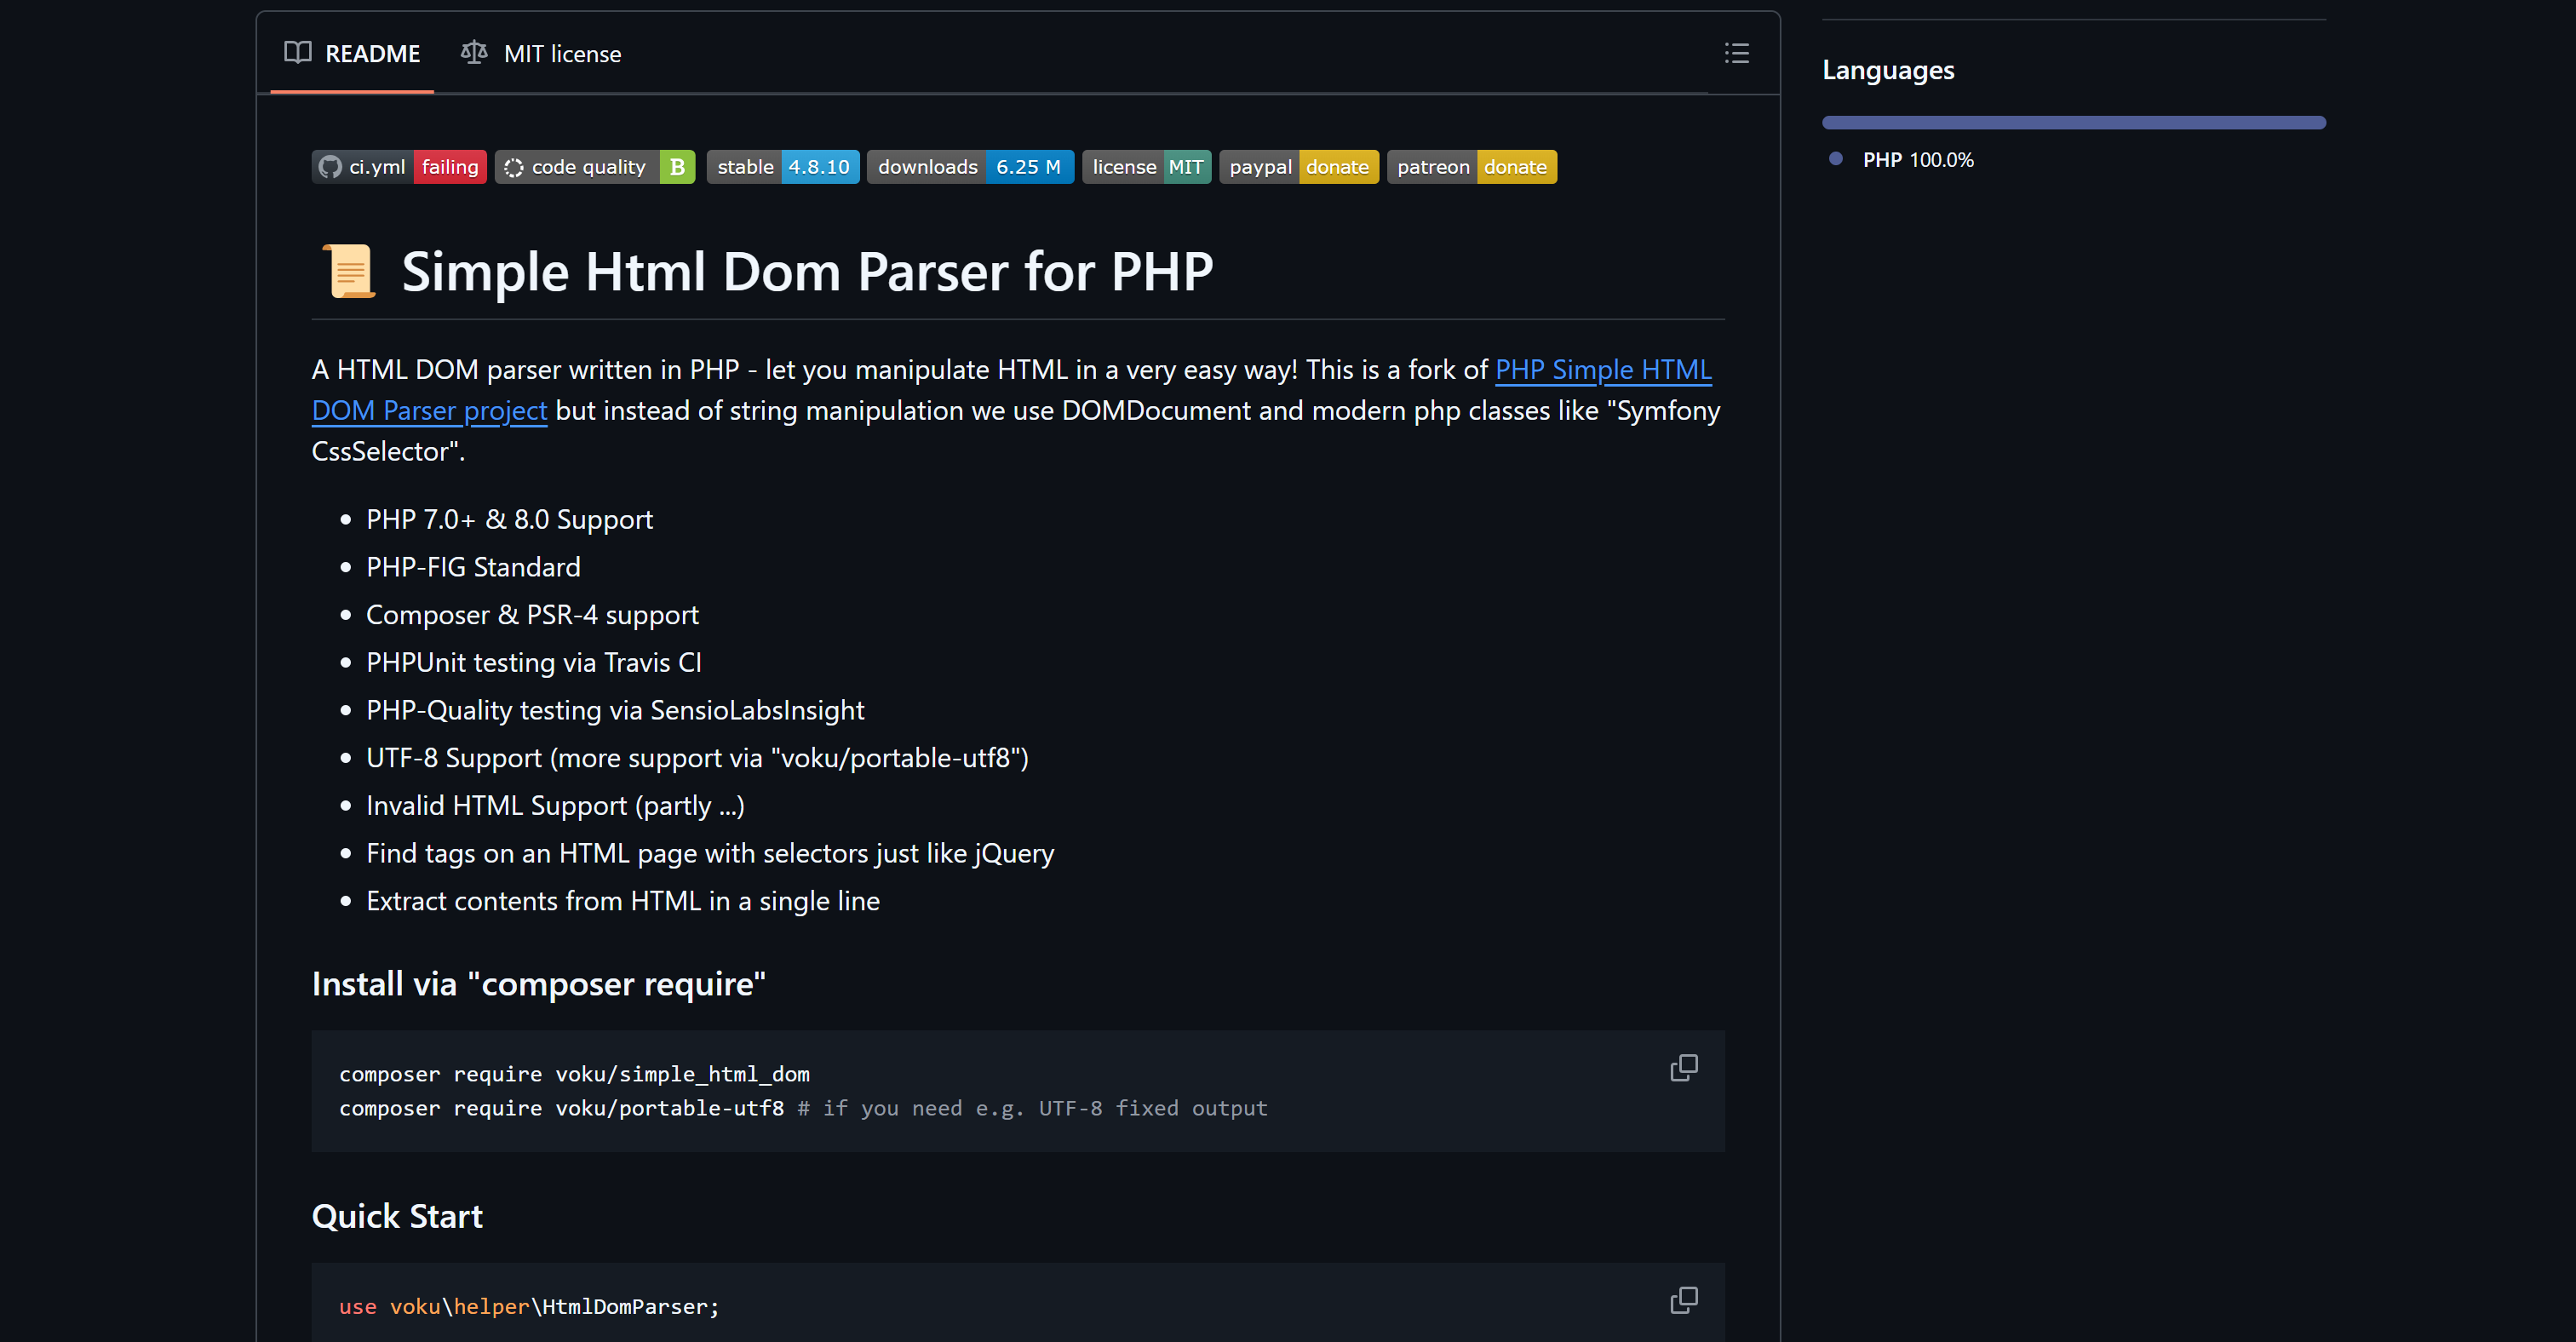Click 'PHP 7.0+ & 8.0 Support' bullet
Screen dimensions: 2576x1342
pyautogui.click(x=509, y=520)
